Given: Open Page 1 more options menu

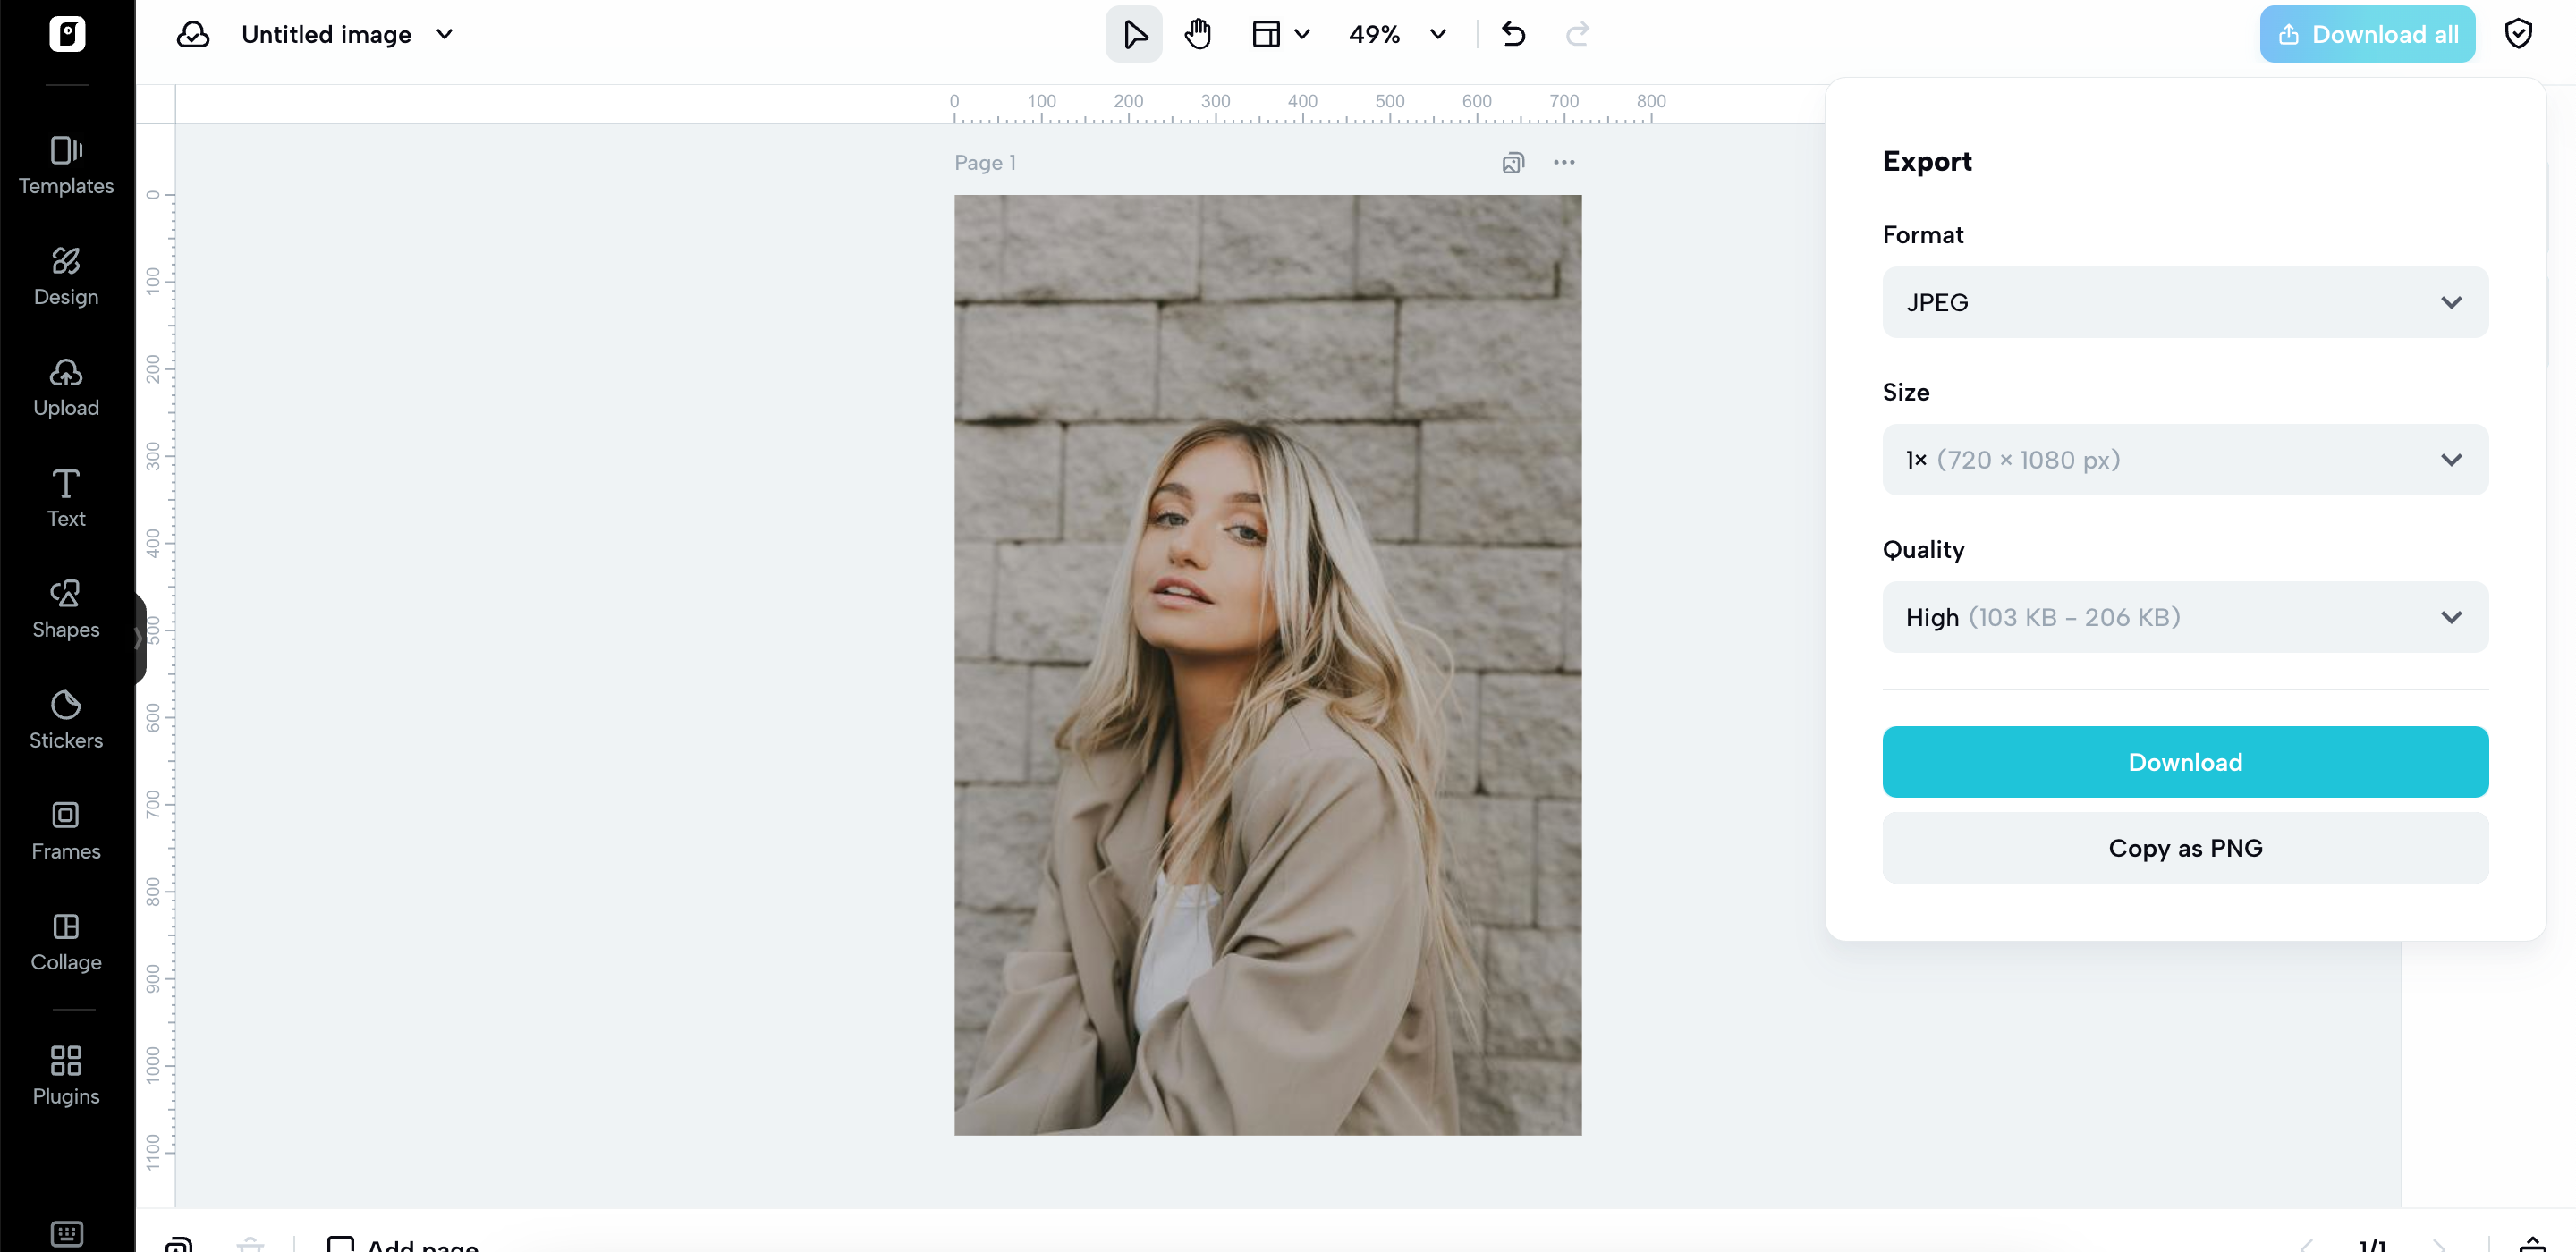Looking at the screenshot, I should (x=1564, y=163).
